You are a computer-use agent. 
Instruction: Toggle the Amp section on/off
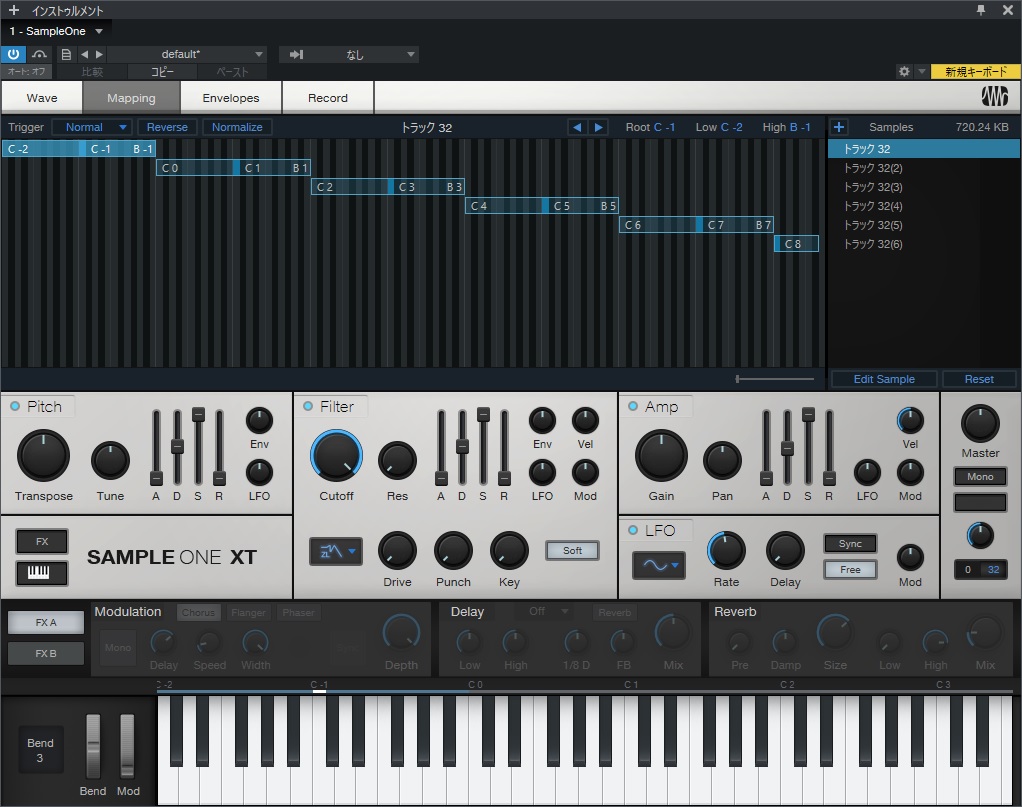(x=633, y=406)
